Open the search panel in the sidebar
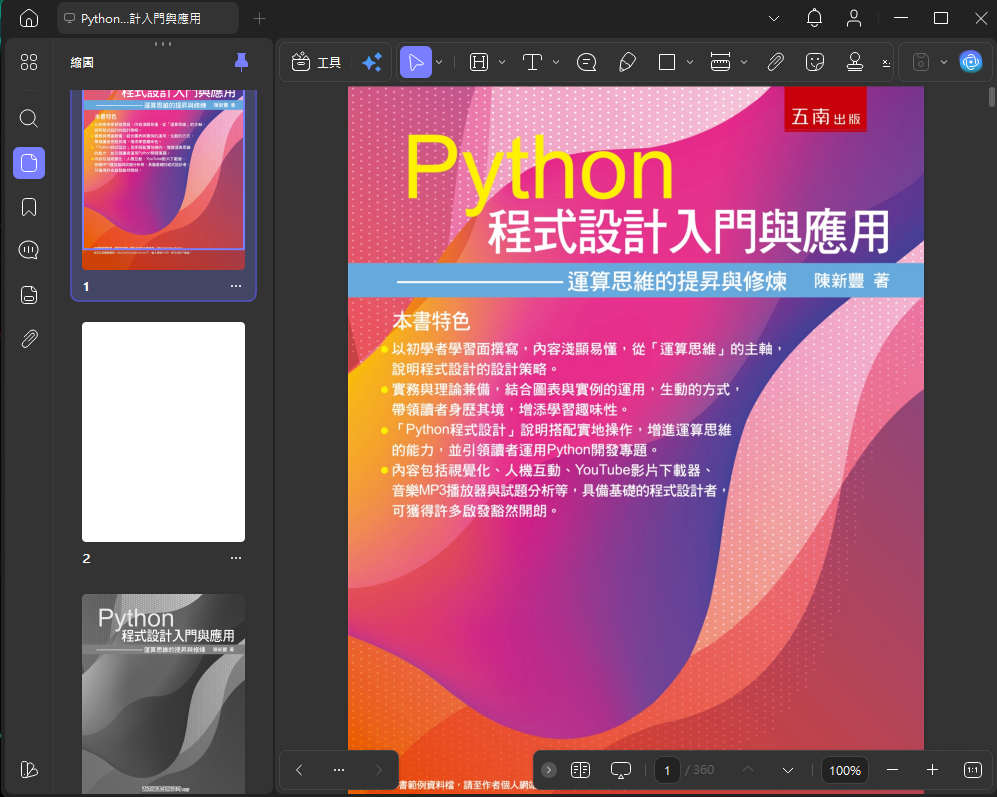This screenshot has width=997, height=797. [x=29, y=118]
